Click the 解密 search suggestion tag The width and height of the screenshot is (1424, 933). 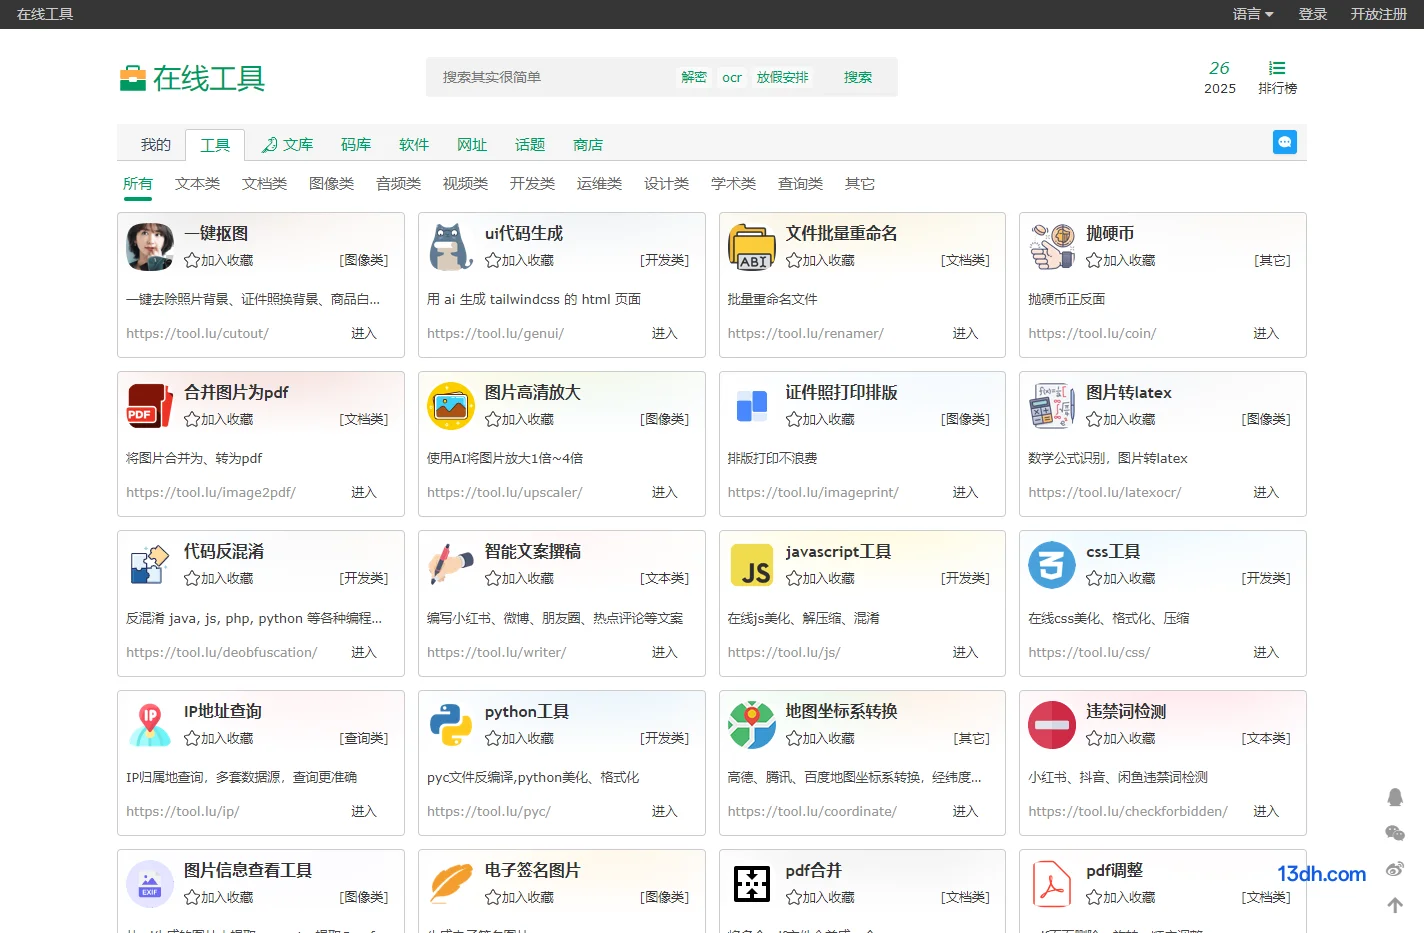coord(694,77)
